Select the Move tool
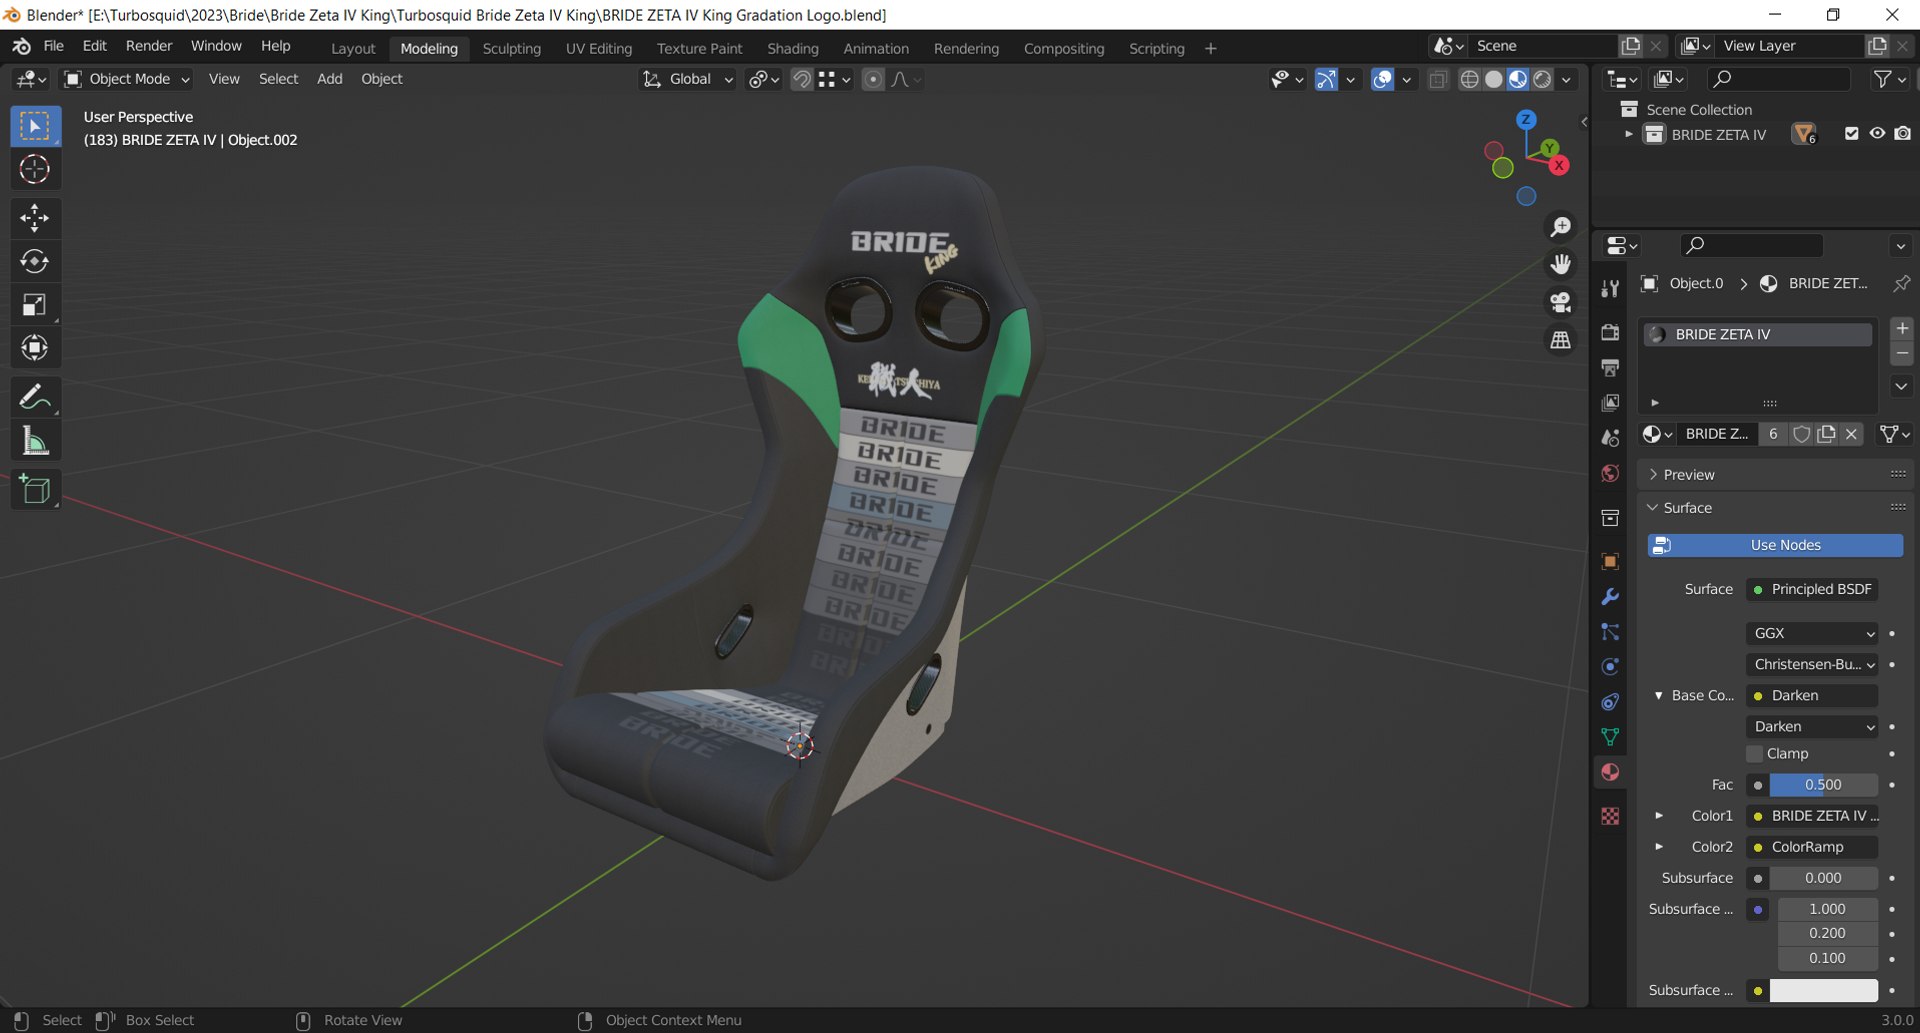The image size is (1920, 1033). tap(35, 217)
